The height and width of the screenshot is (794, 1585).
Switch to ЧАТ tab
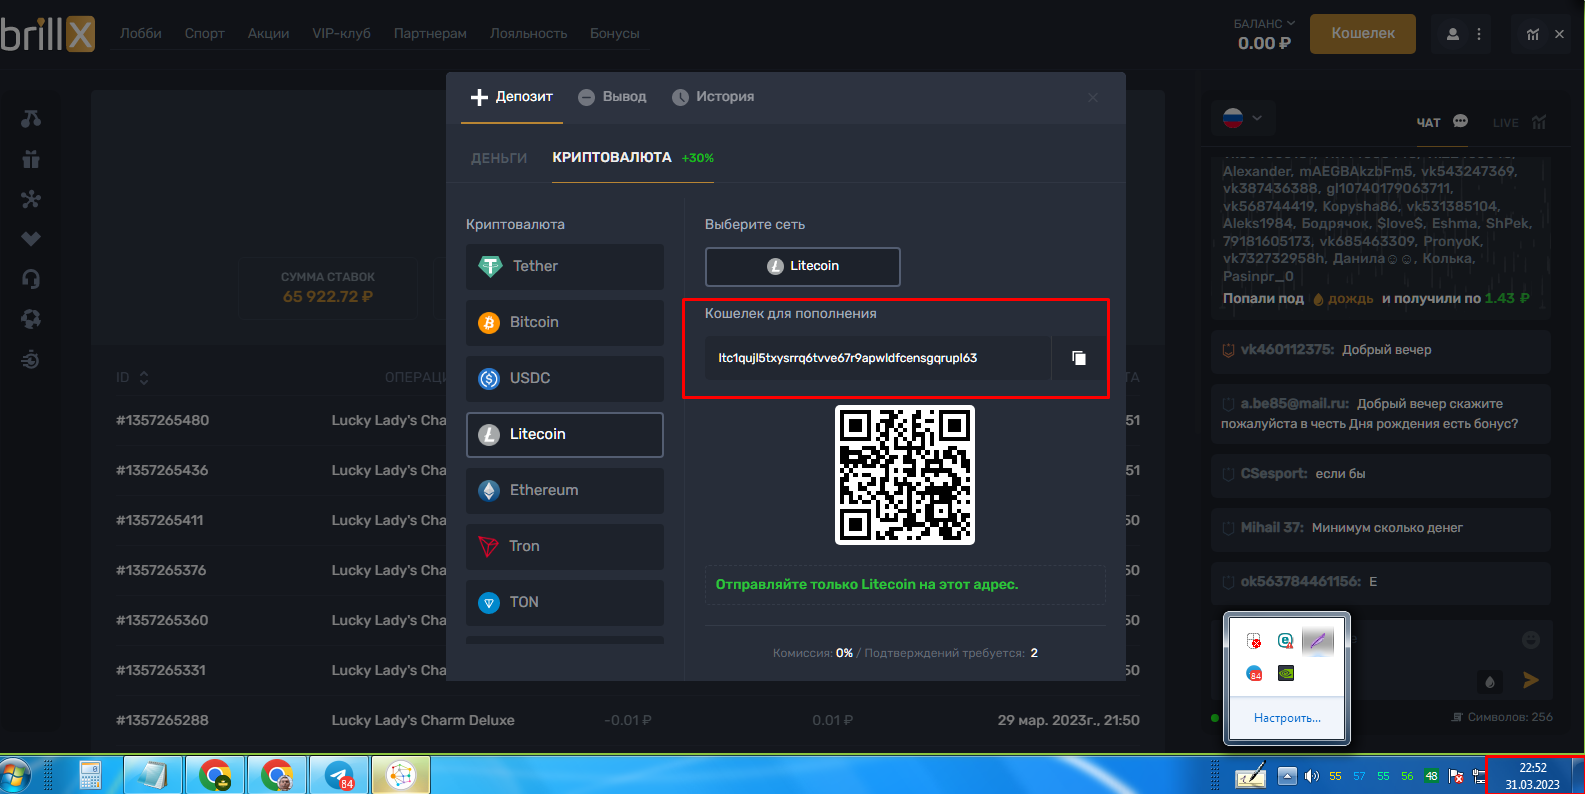click(x=1441, y=122)
